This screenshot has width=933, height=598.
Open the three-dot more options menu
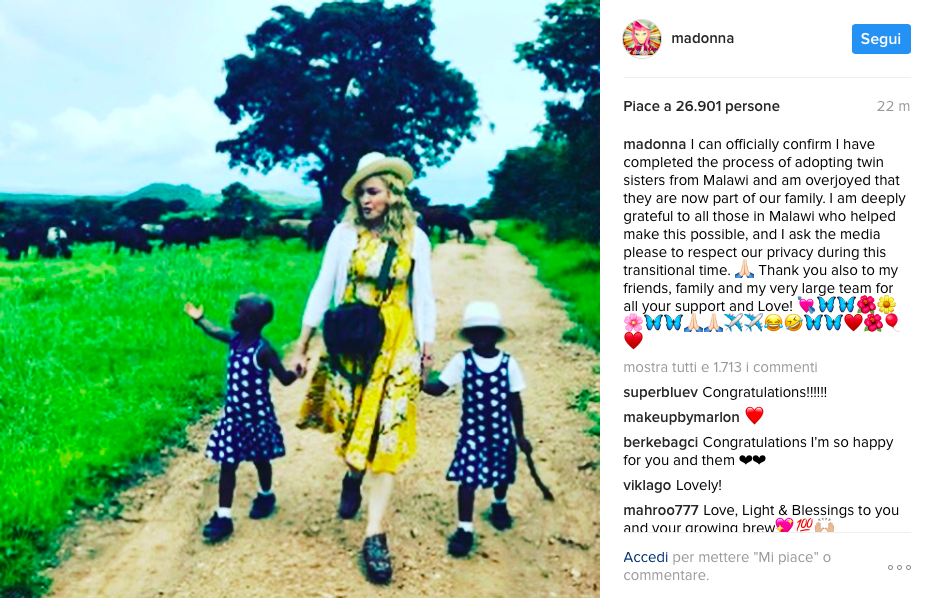click(899, 567)
